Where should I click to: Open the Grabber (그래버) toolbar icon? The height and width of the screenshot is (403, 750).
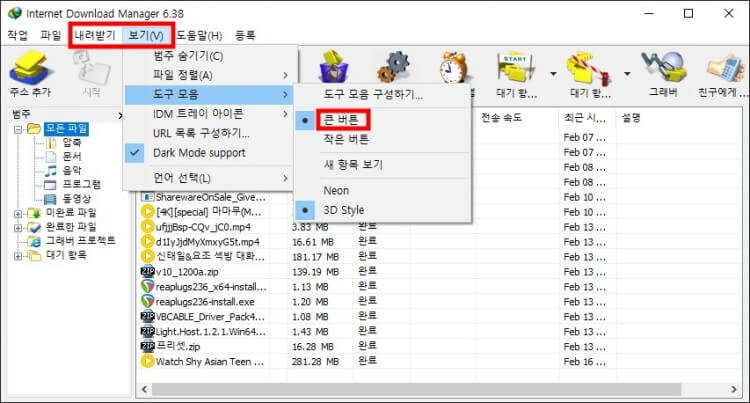[663, 67]
